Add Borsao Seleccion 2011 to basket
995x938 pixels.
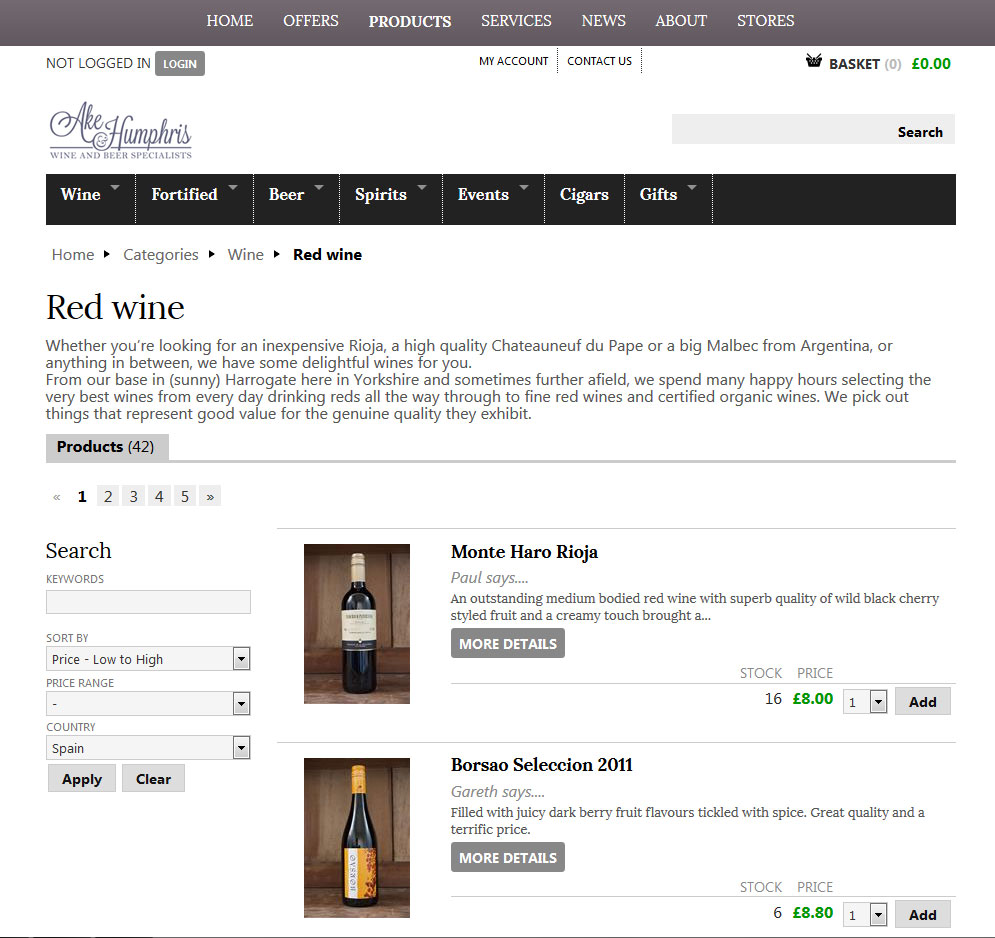click(x=923, y=915)
